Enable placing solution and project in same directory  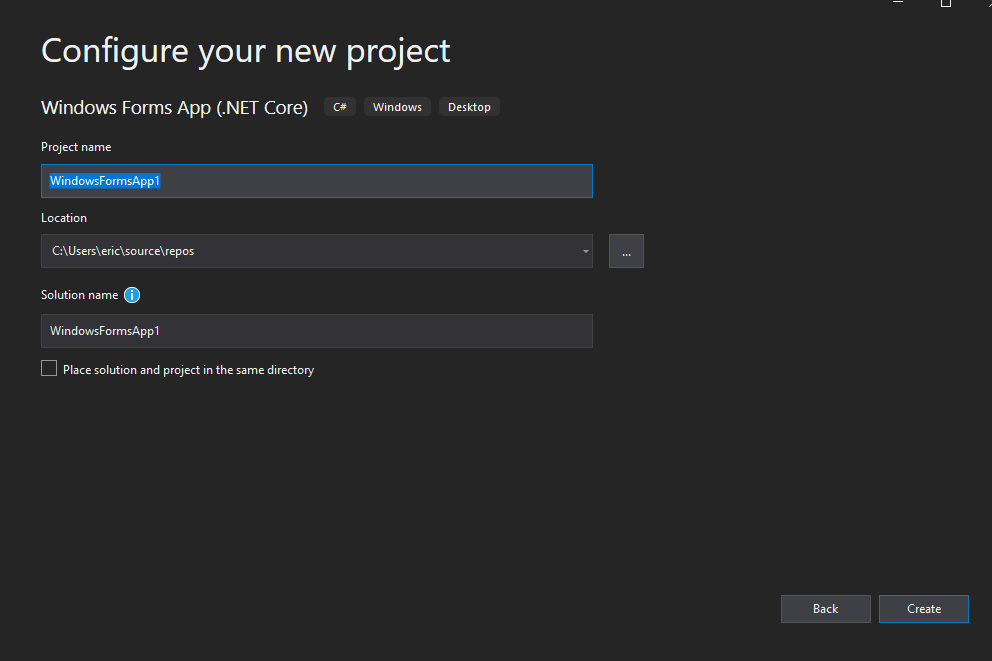point(49,368)
